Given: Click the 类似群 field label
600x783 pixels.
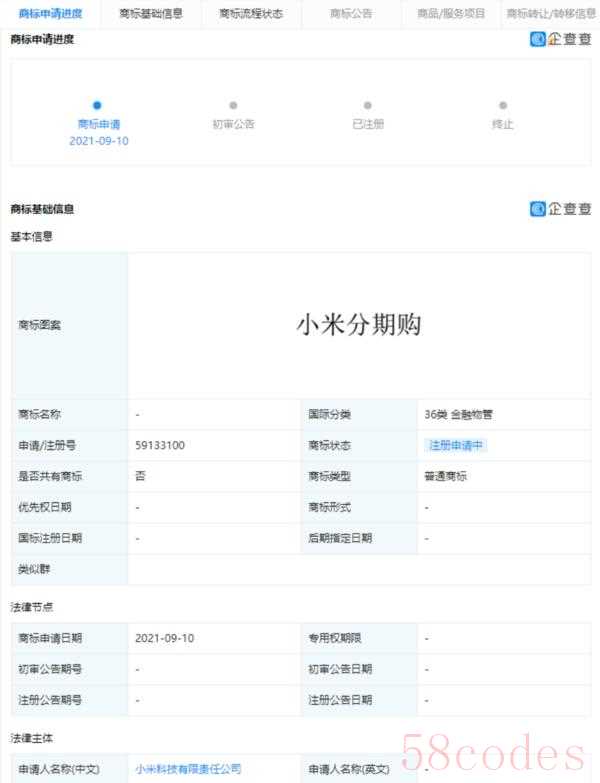Looking at the screenshot, I should pos(34,569).
